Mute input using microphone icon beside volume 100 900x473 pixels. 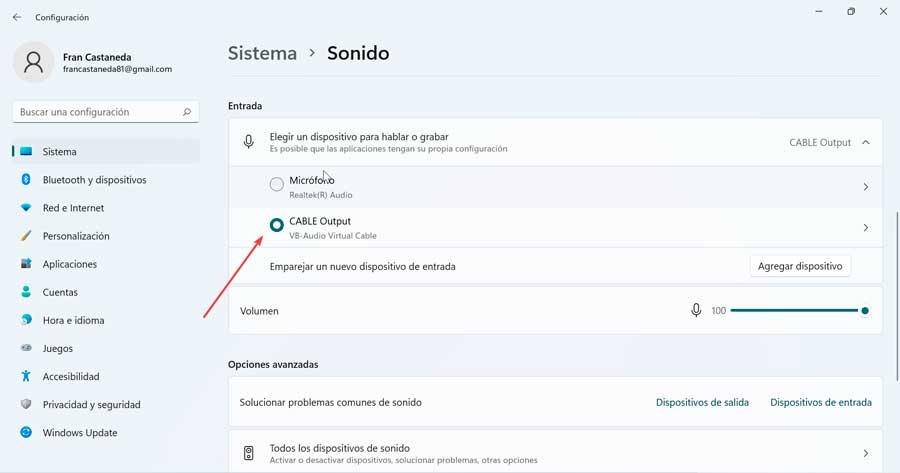click(x=696, y=311)
